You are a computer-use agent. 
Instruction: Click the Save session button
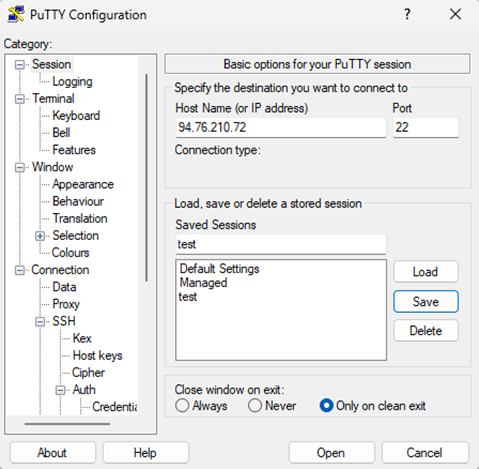pyautogui.click(x=426, y=302)
